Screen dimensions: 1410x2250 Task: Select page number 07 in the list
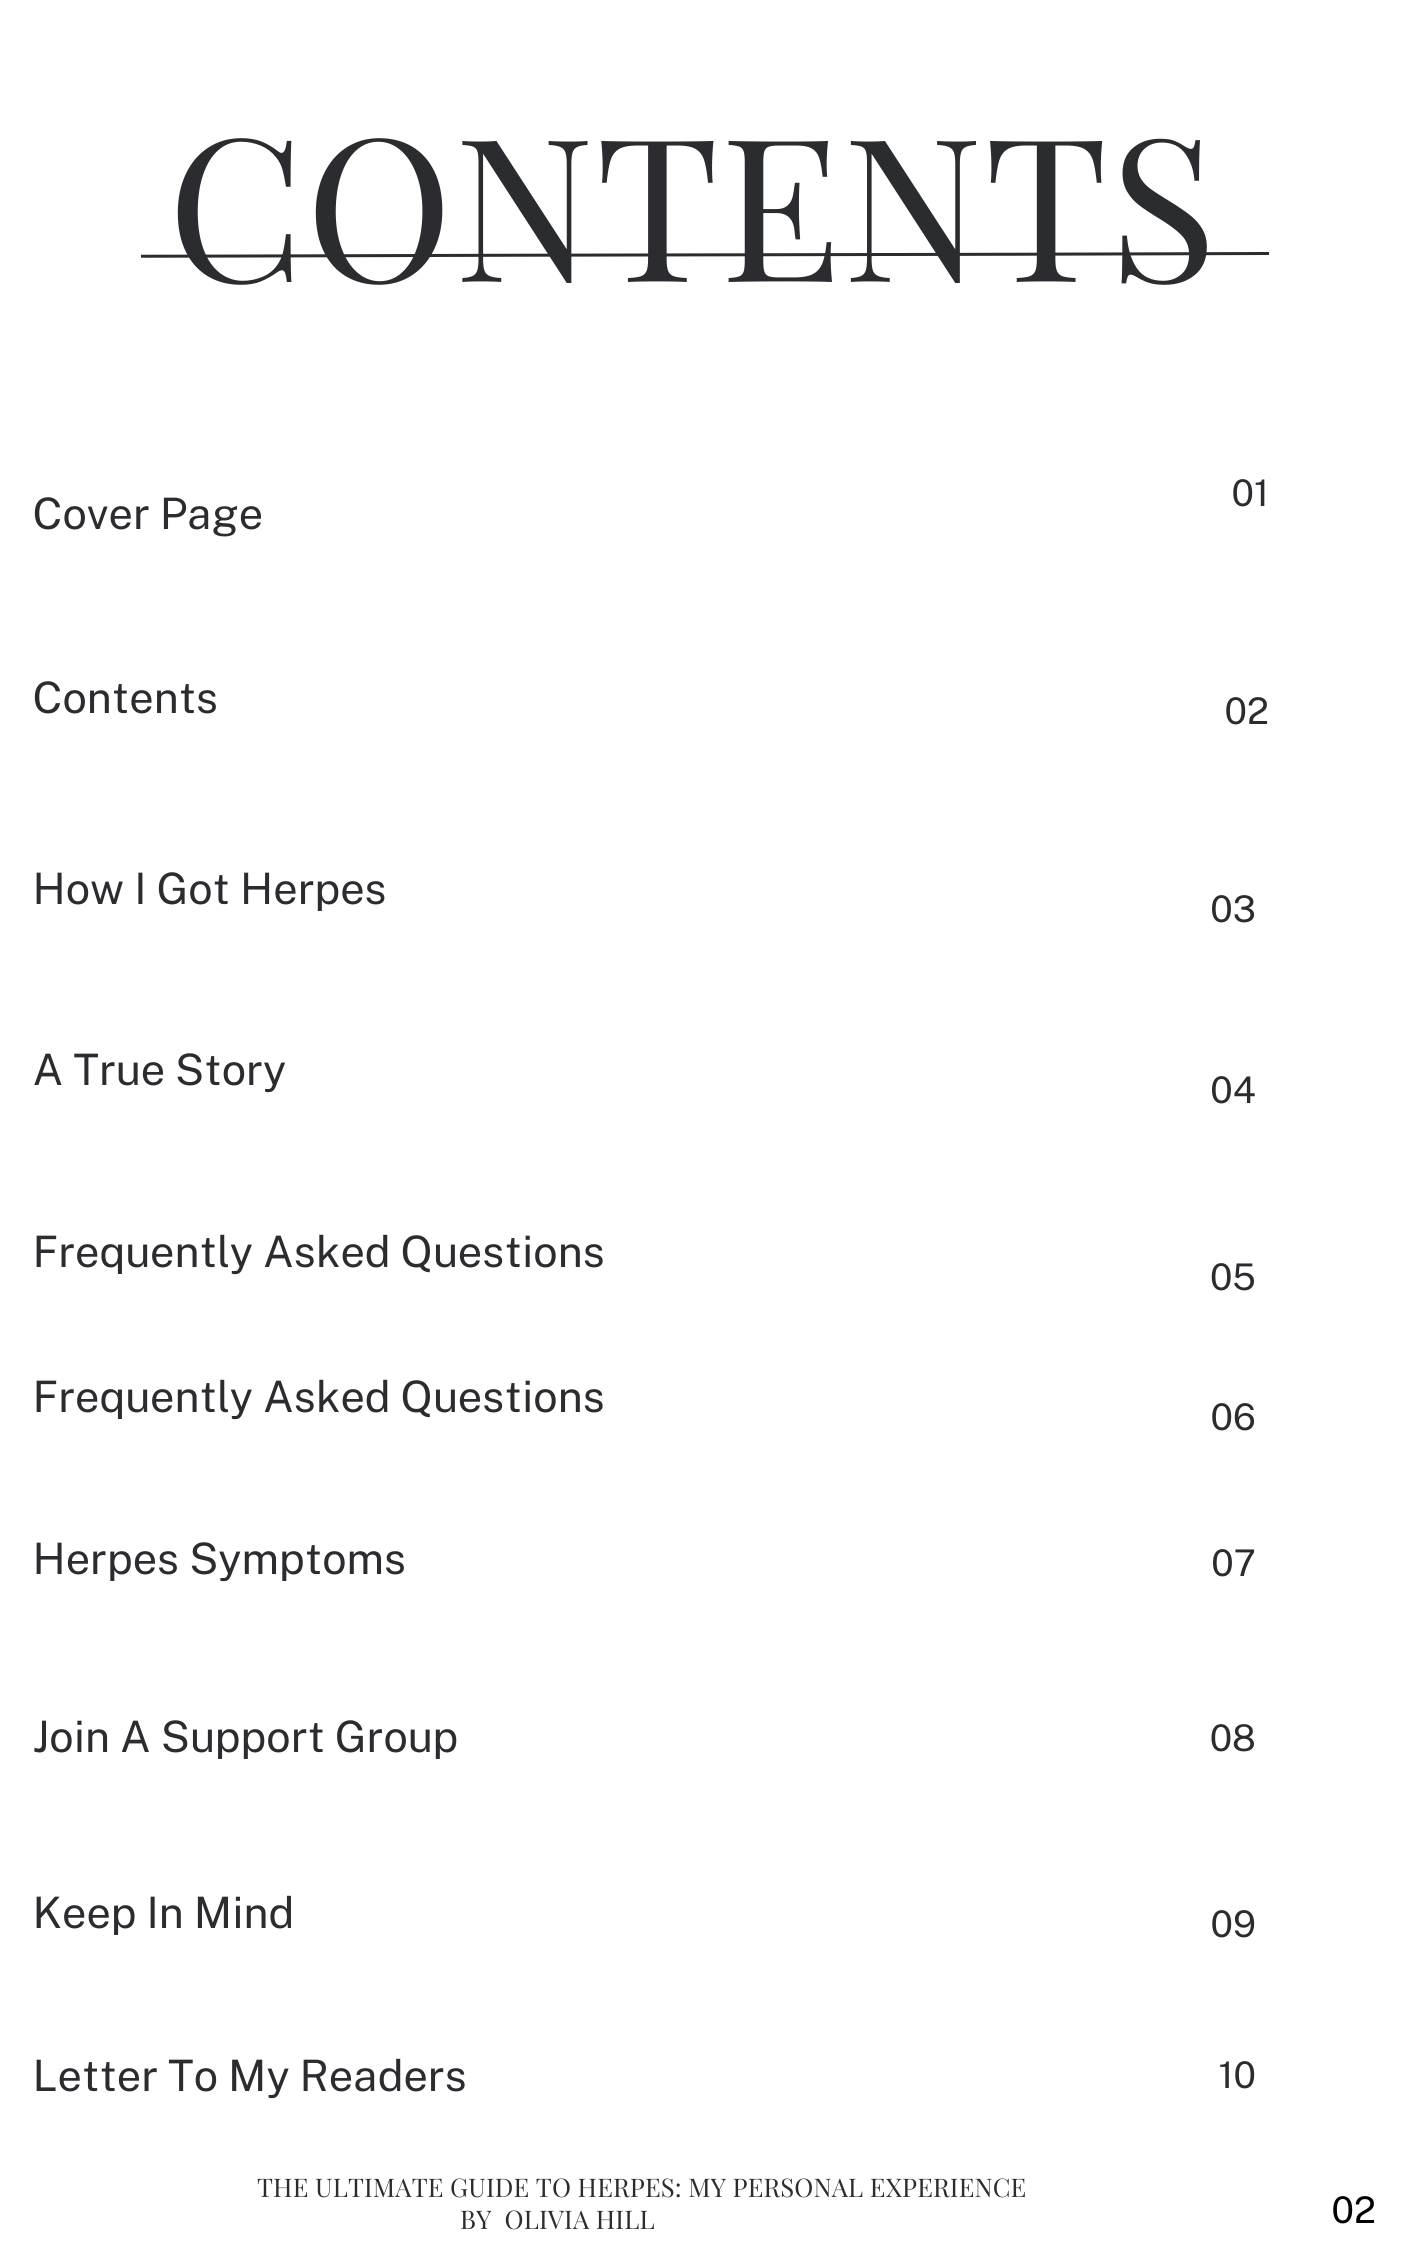point(1232,1564)
